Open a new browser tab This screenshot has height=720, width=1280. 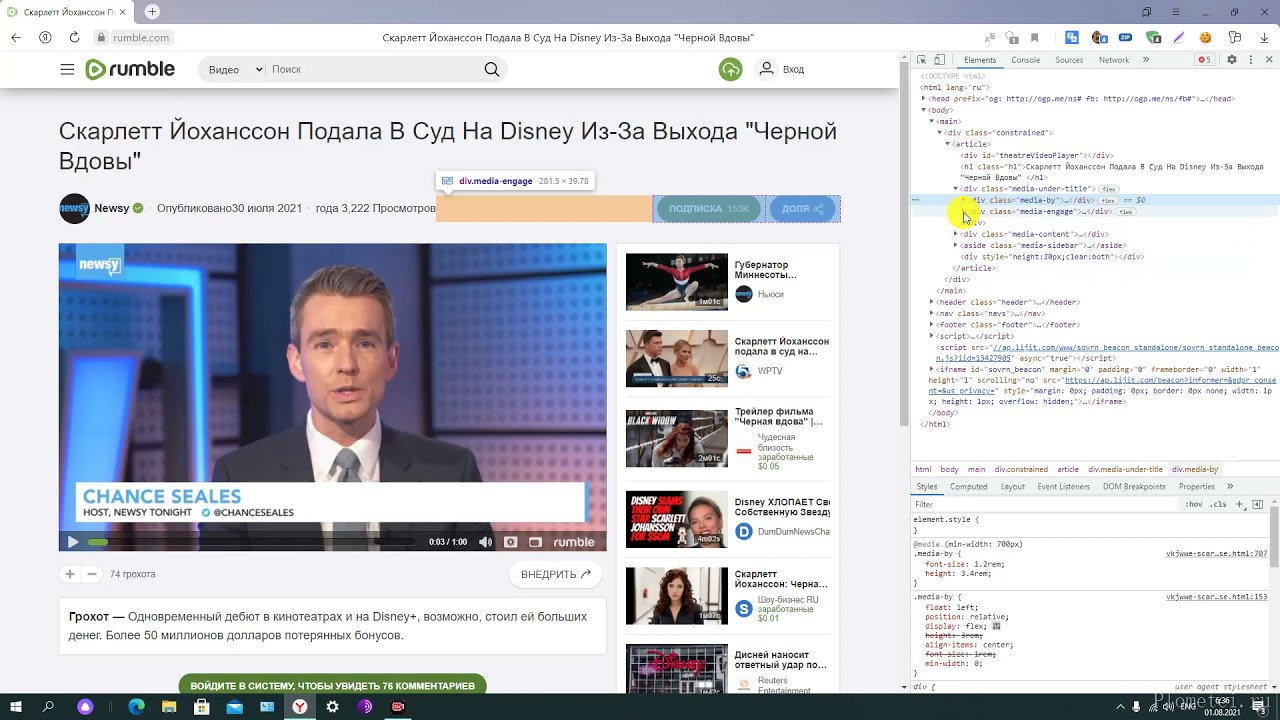click(152, 12)
